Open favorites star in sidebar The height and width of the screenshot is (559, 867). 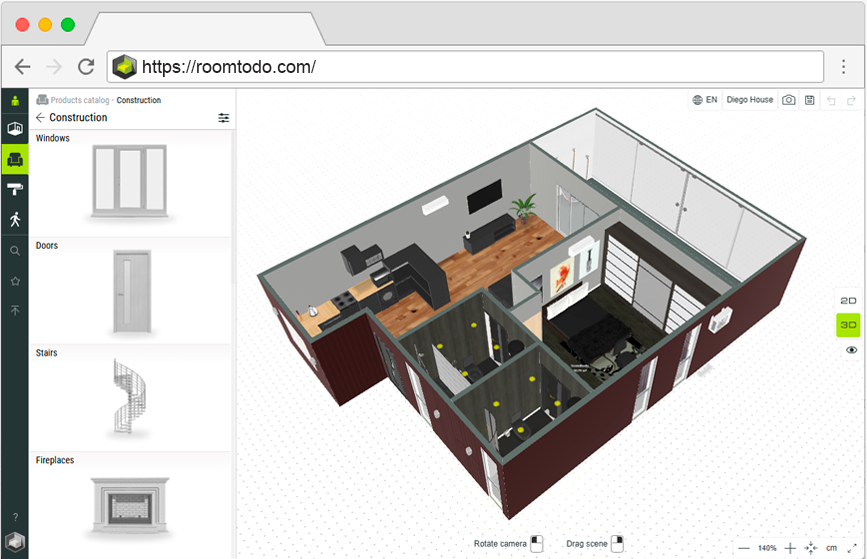point(14,281)
